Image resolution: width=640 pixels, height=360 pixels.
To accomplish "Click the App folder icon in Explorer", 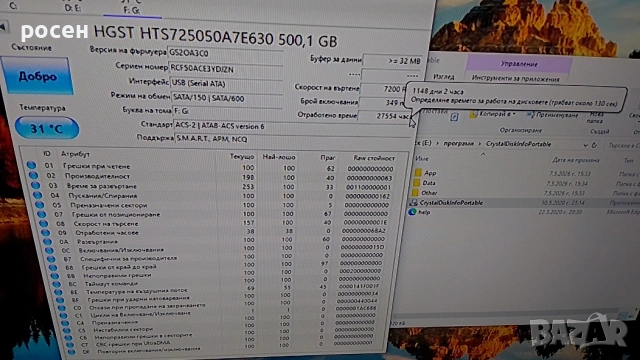I will point(418,173).
